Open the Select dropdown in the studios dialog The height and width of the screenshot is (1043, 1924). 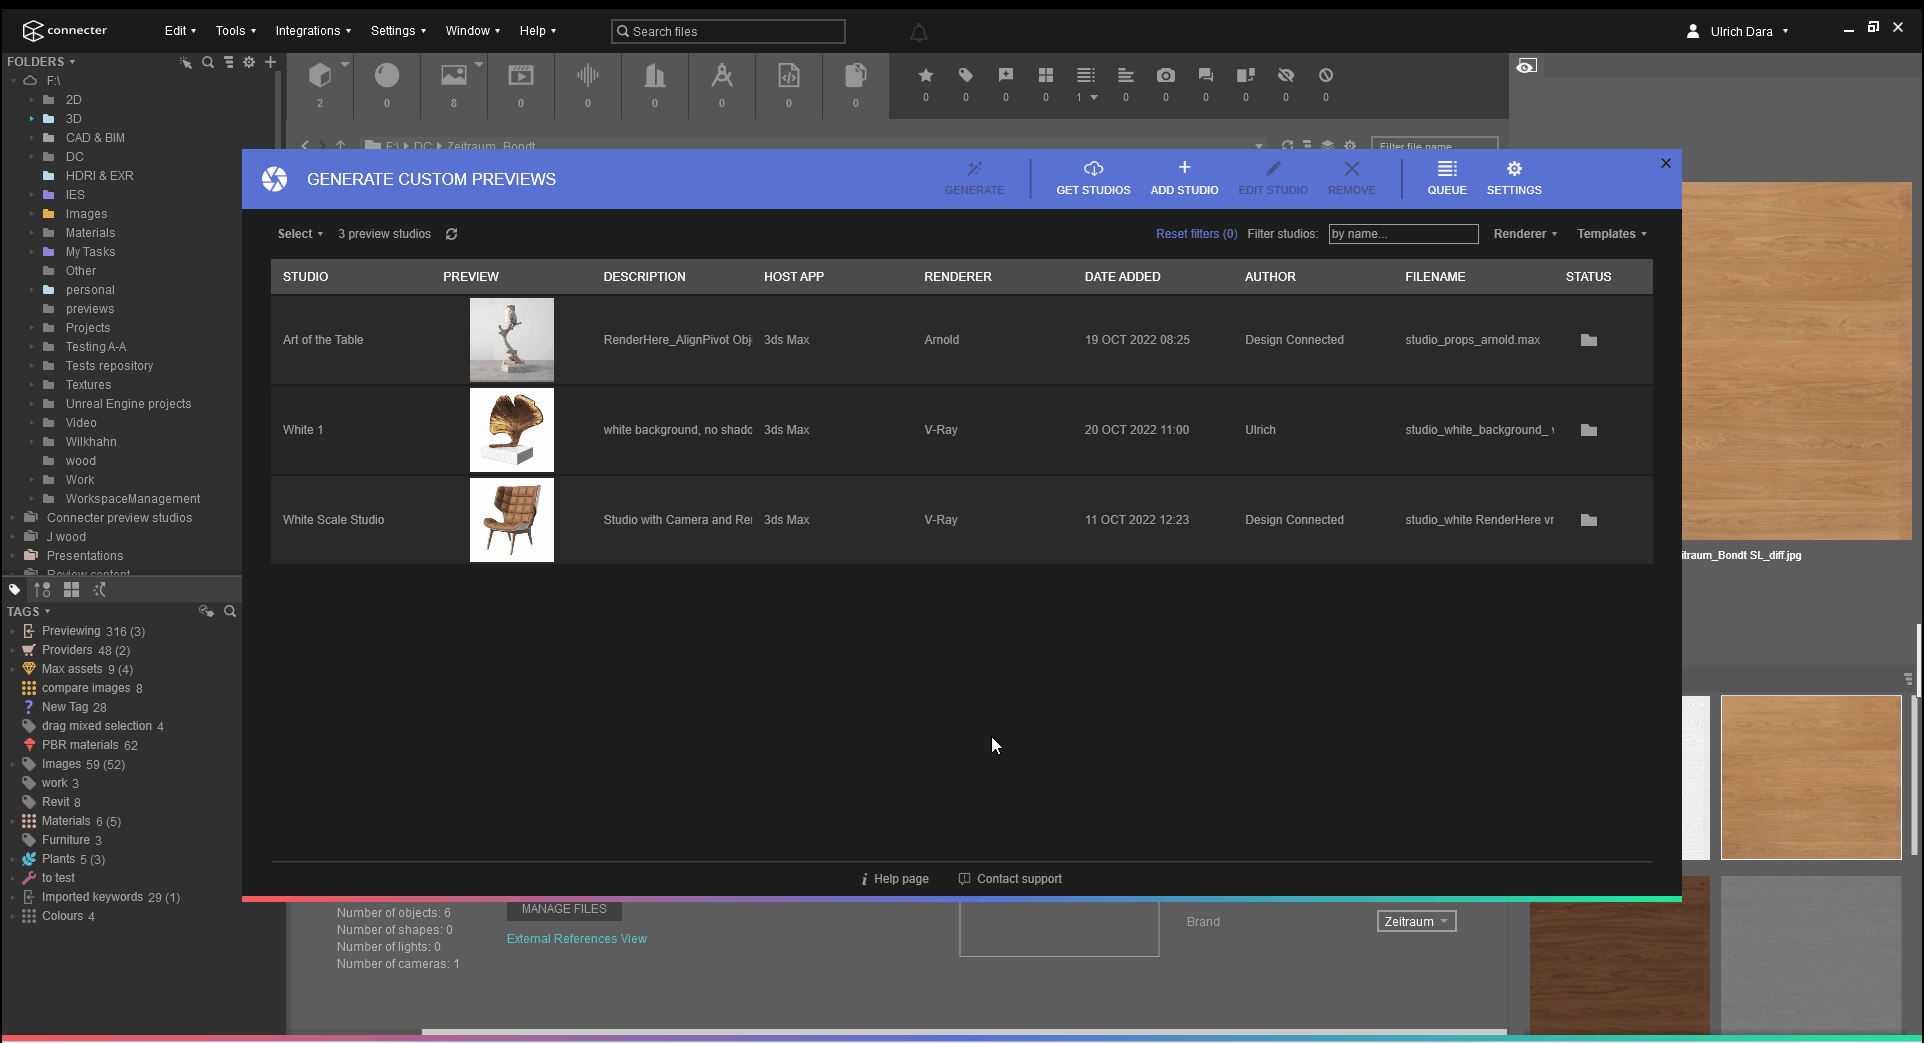point(299,233)
